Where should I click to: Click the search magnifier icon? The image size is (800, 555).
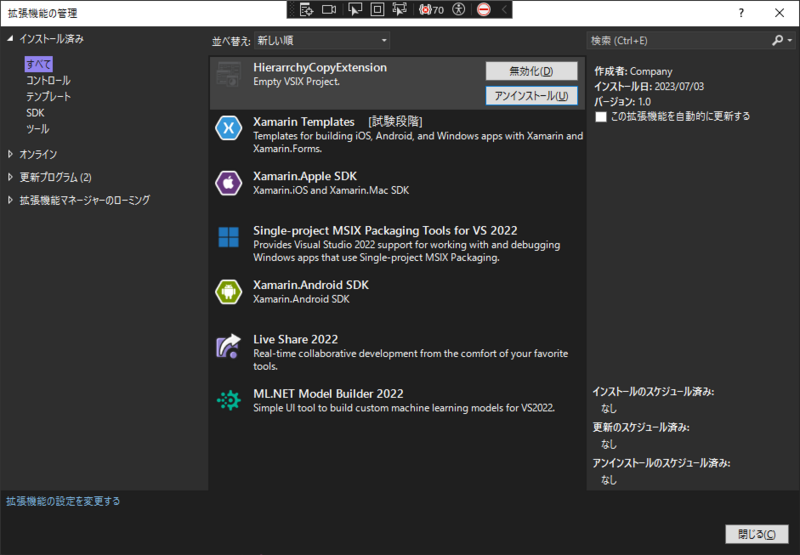(777, 40)
